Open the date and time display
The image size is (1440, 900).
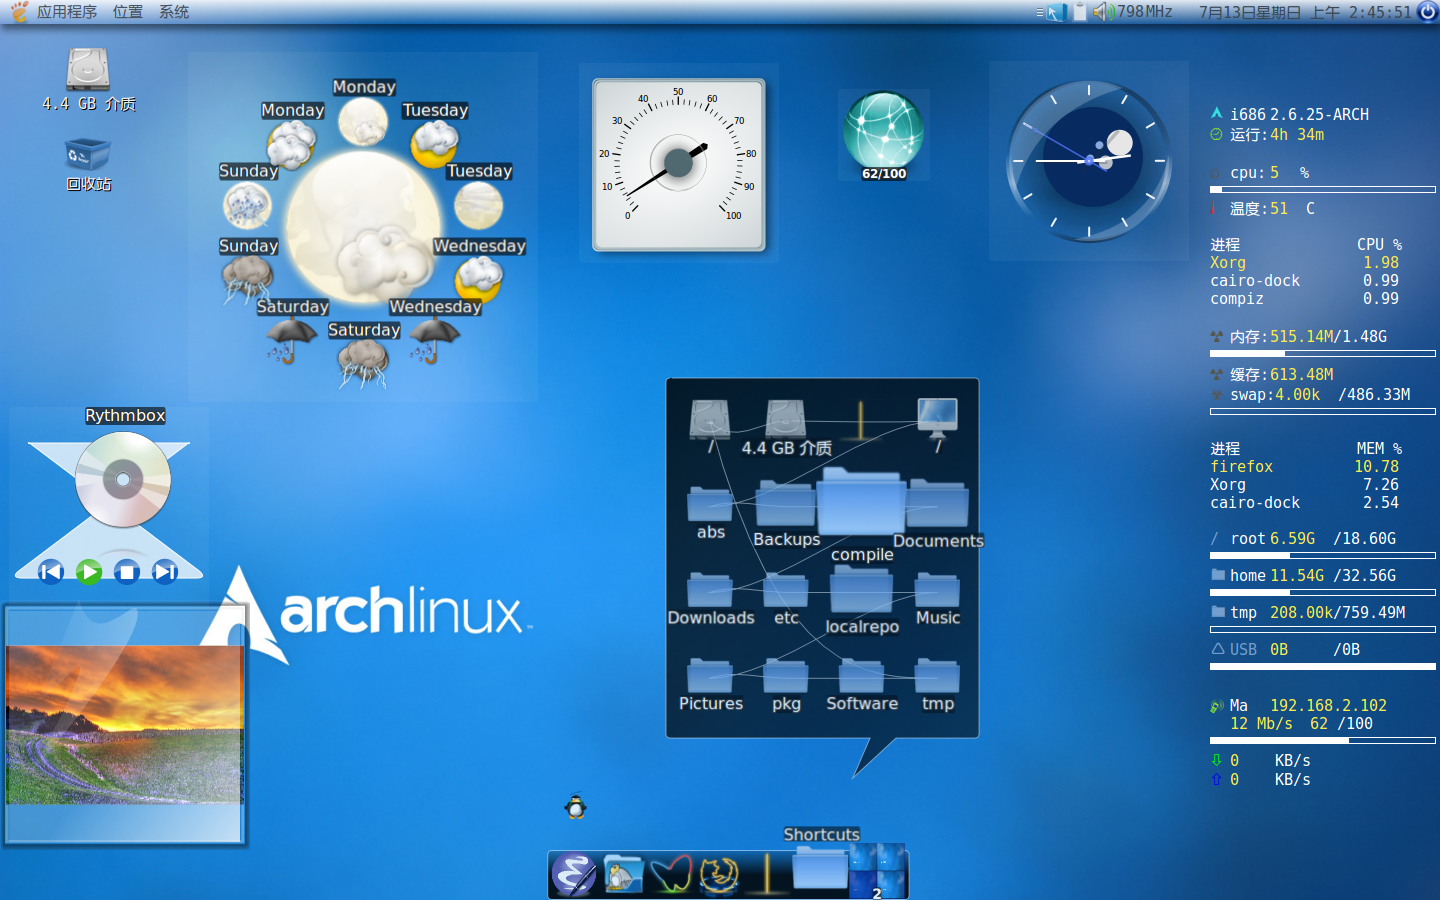coord(1305,12)
